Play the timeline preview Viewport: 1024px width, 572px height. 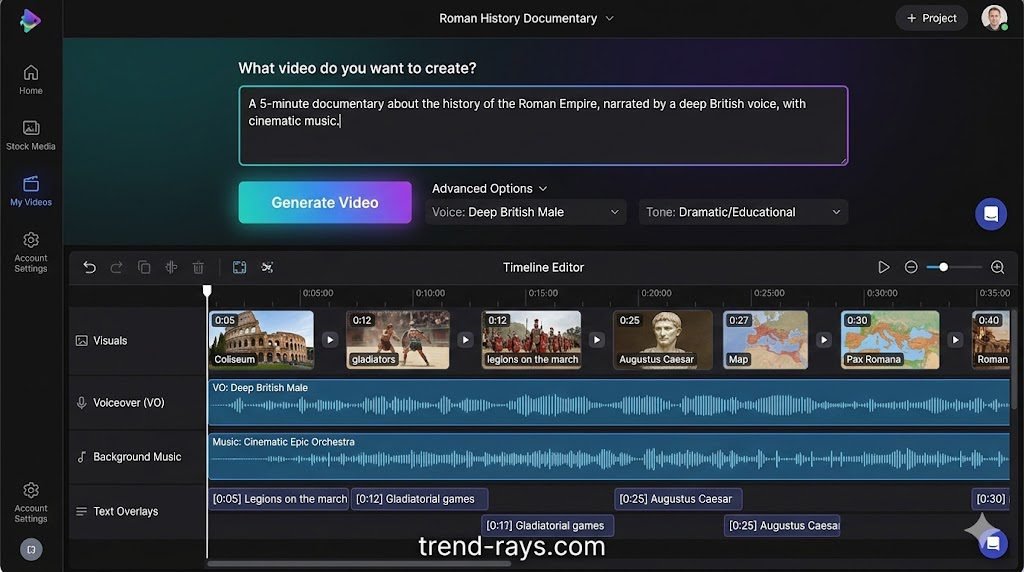[883, 267]
